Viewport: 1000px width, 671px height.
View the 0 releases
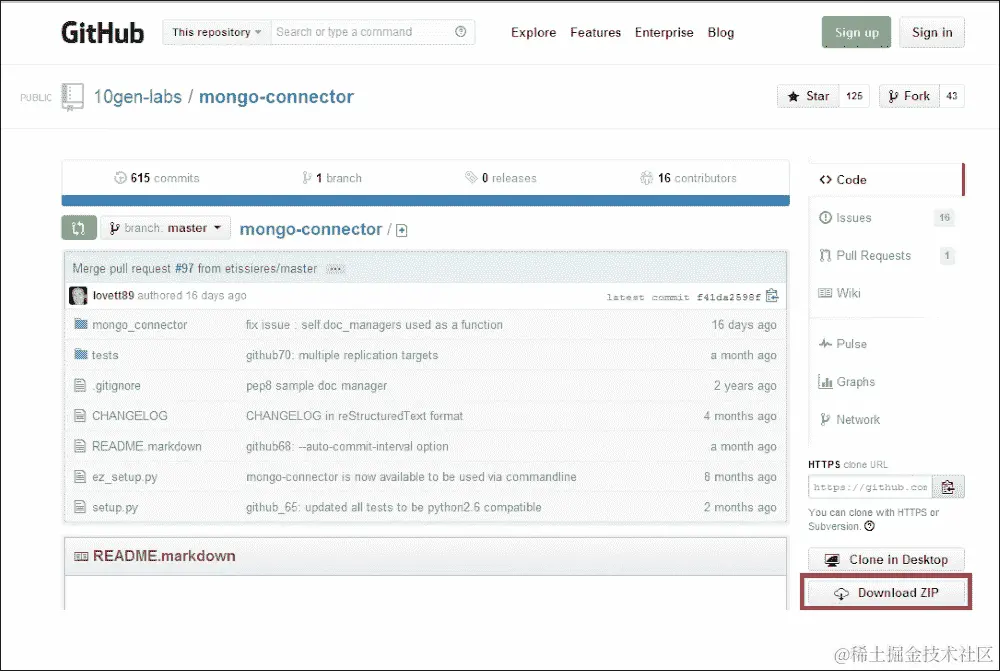click(501, 178)
